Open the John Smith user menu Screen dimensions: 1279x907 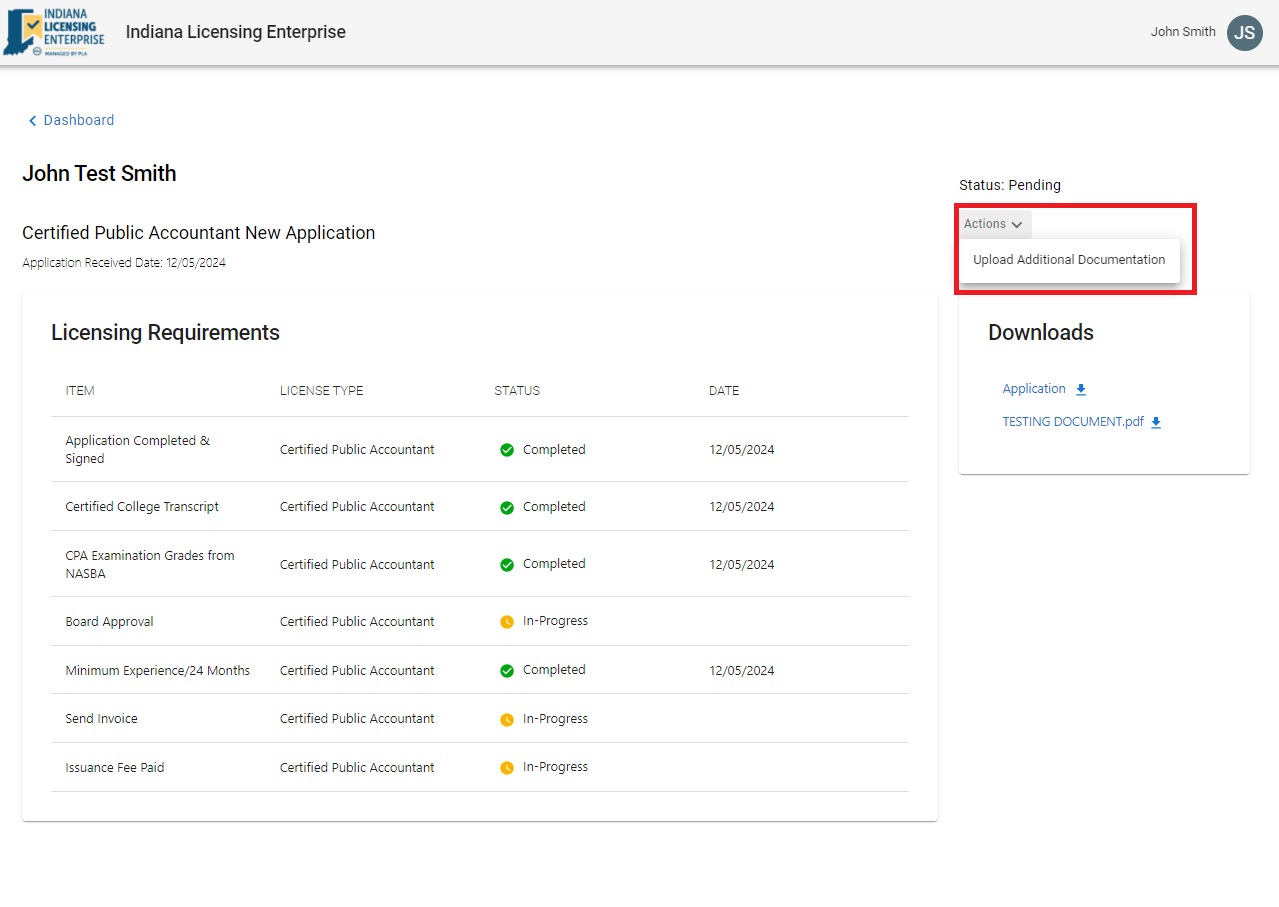(1183, 32)
